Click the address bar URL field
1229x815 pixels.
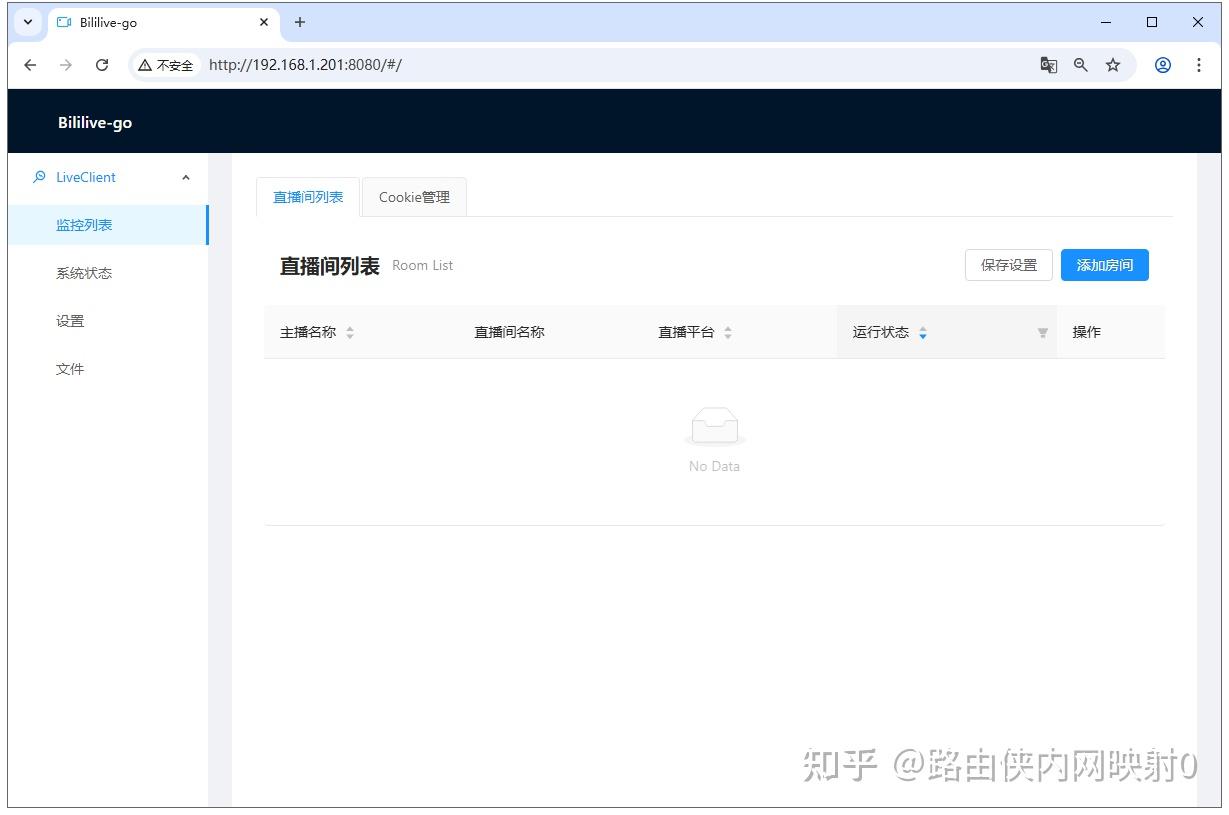[x=600, y=65]
